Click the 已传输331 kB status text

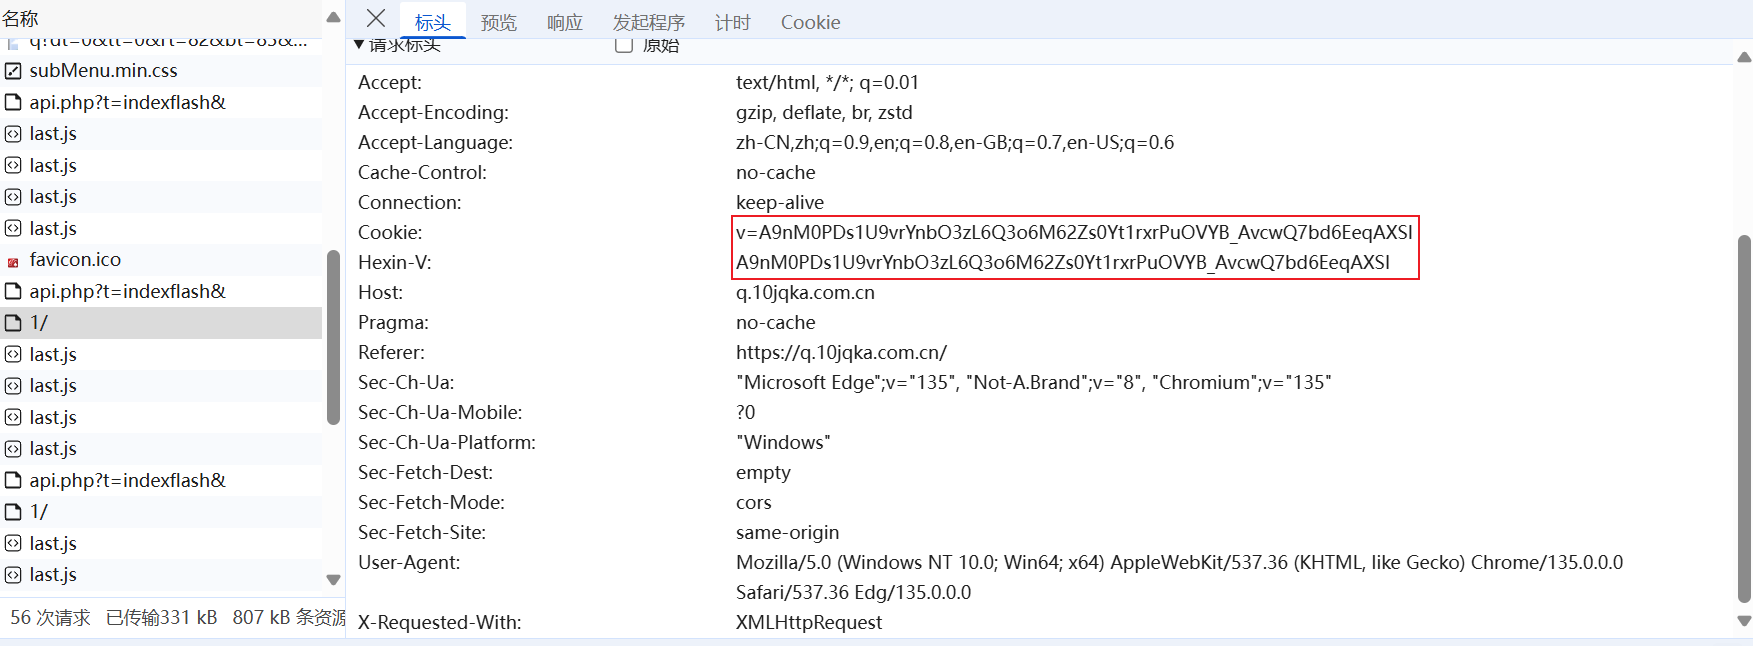(x=161, y=617)
